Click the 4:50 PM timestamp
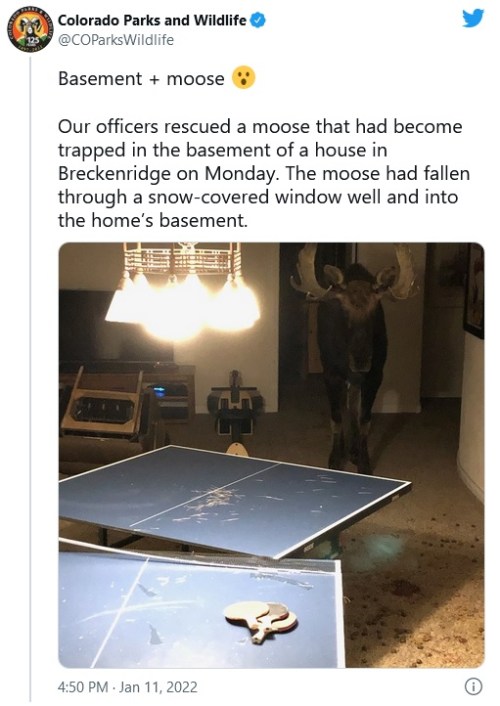 tap(83, 687)
